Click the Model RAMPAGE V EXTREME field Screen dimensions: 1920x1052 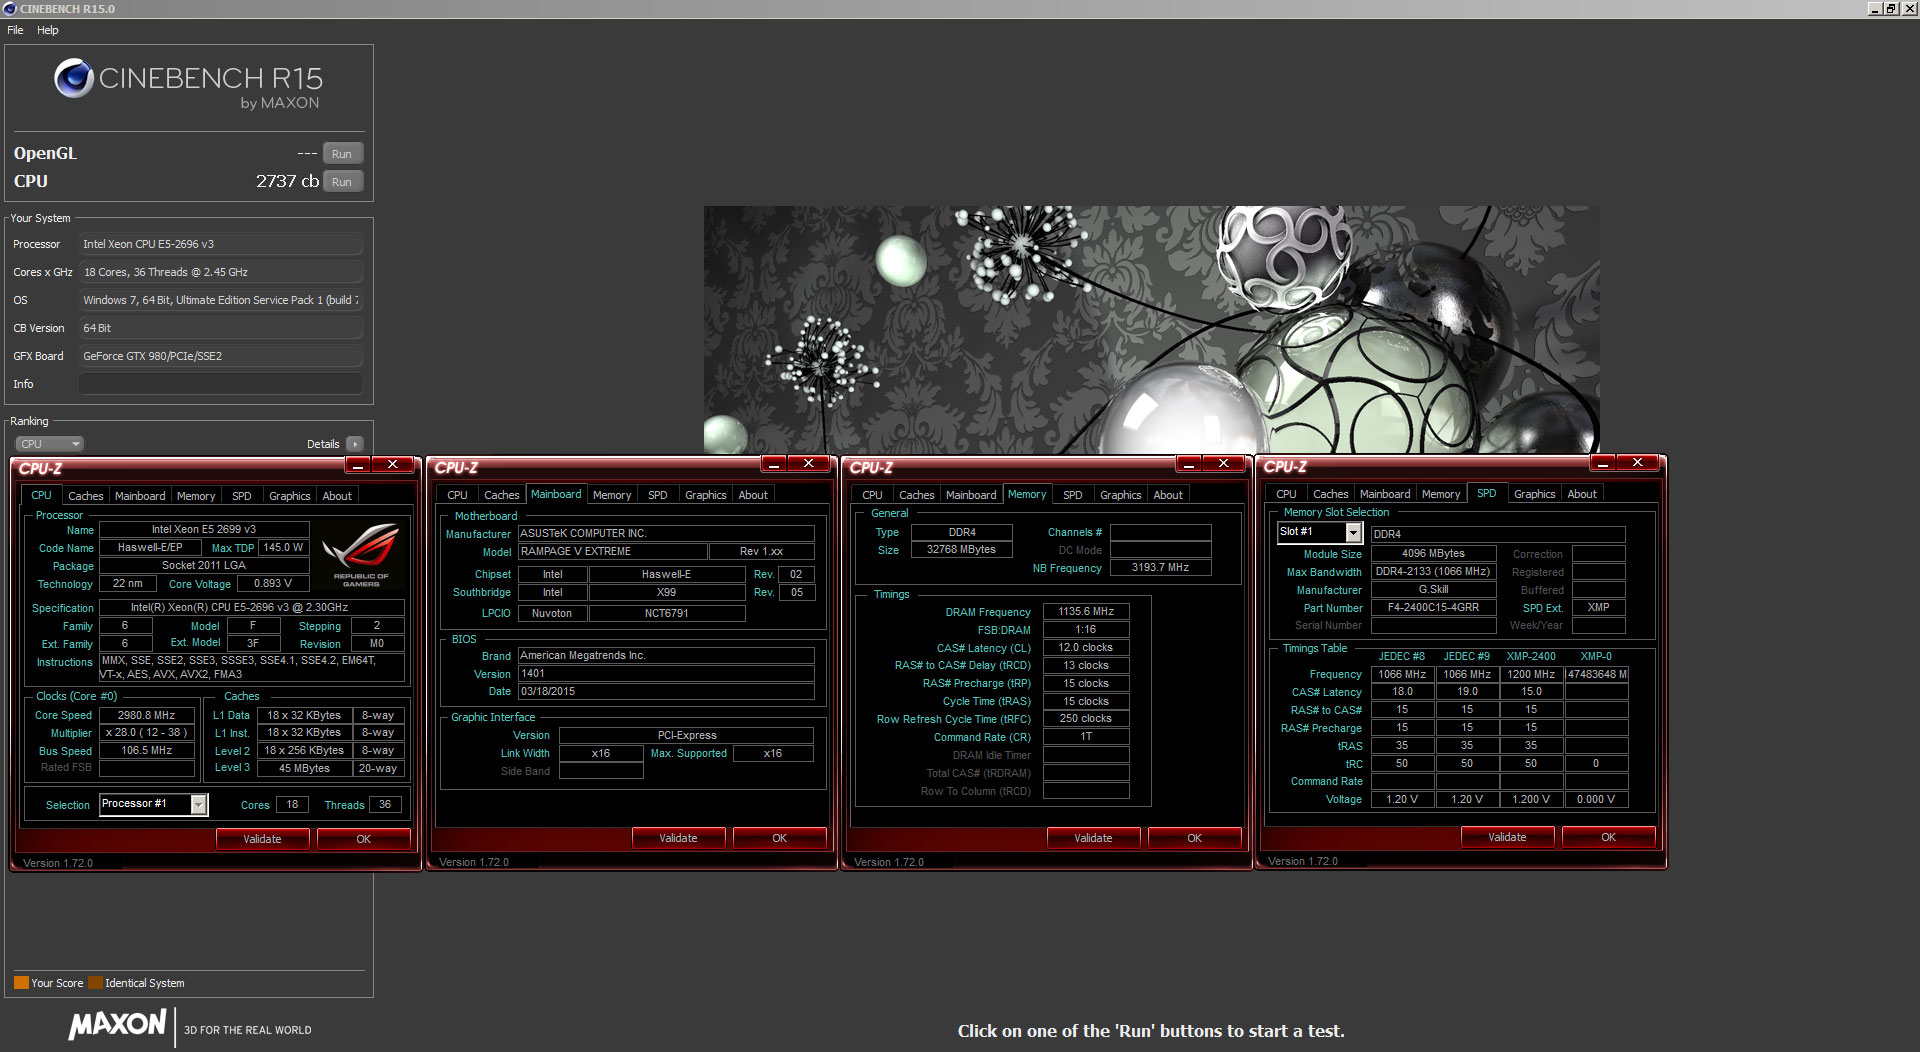click(612, 551)
